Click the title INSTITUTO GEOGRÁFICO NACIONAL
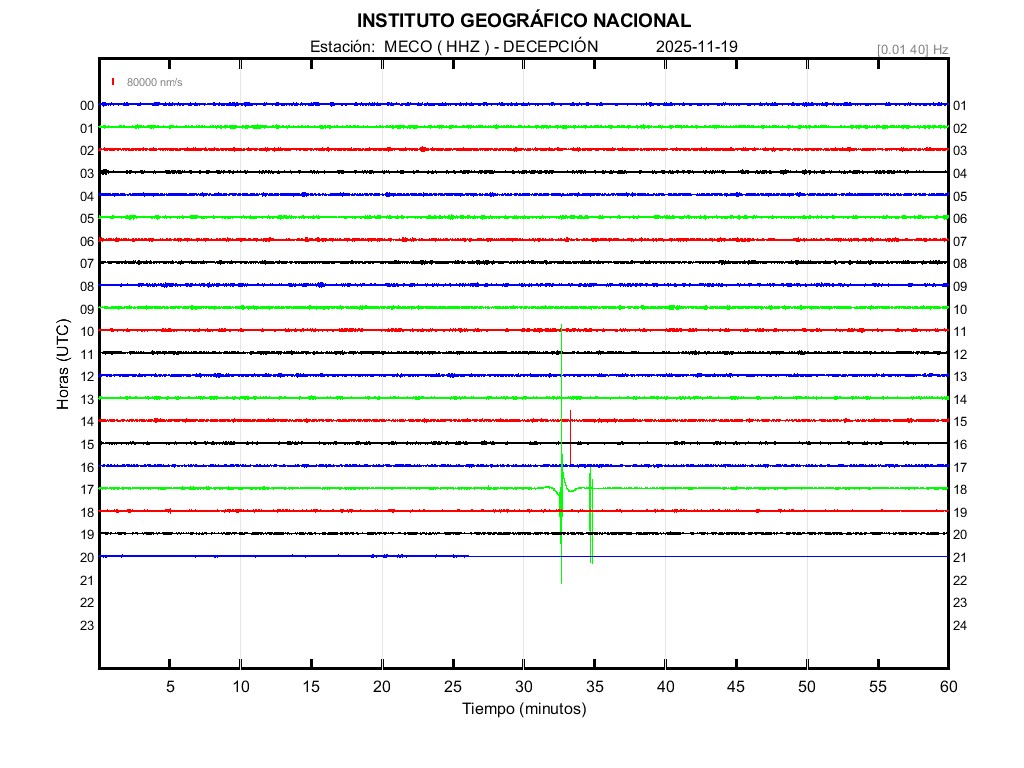This screenshot has width=1024, height=768. point(523,21)
